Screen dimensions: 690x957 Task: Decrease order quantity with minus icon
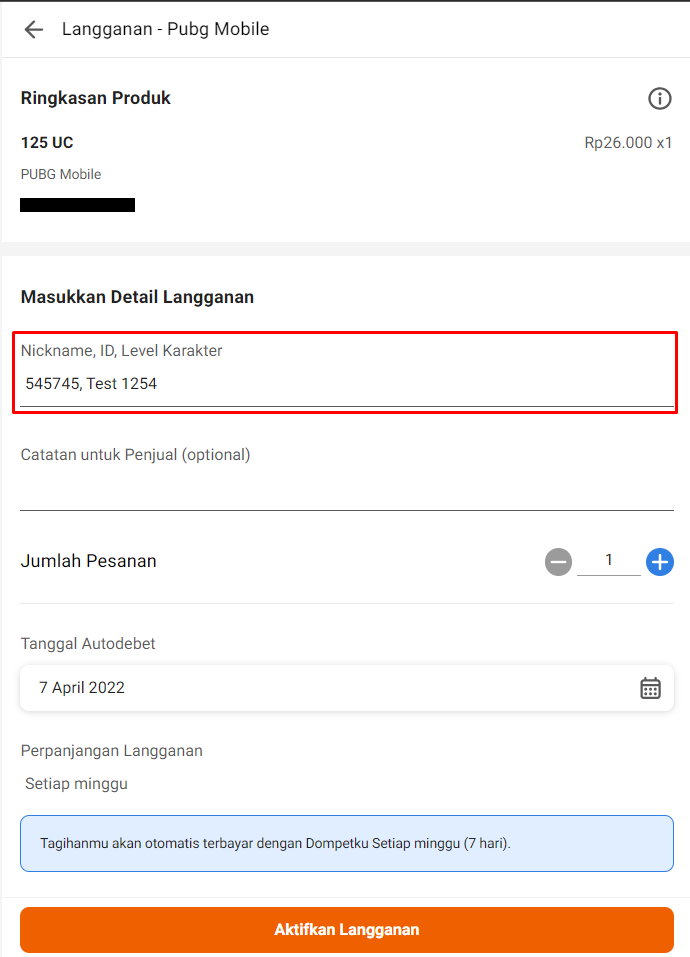tap(558, 562)
